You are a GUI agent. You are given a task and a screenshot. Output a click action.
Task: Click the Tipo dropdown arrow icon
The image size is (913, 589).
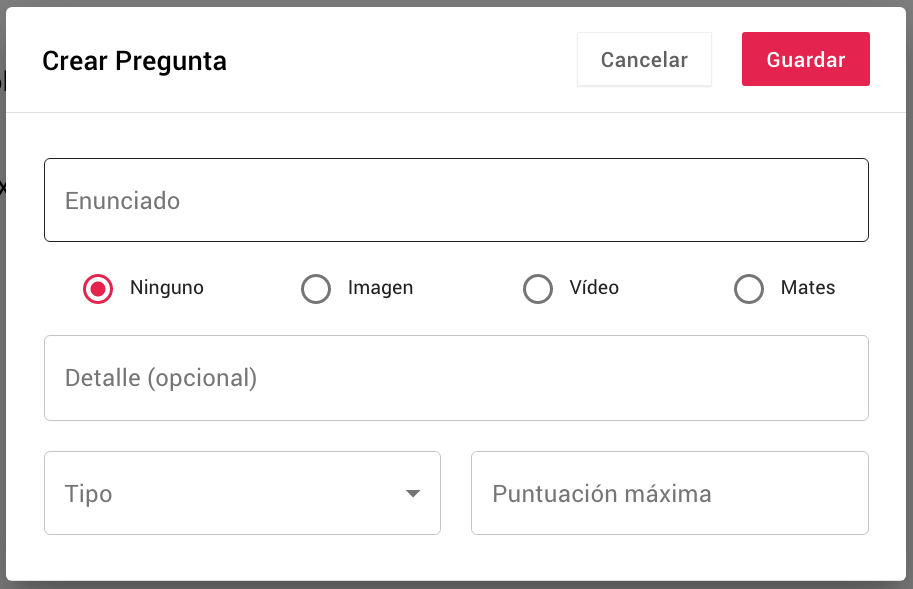(413, 494)
